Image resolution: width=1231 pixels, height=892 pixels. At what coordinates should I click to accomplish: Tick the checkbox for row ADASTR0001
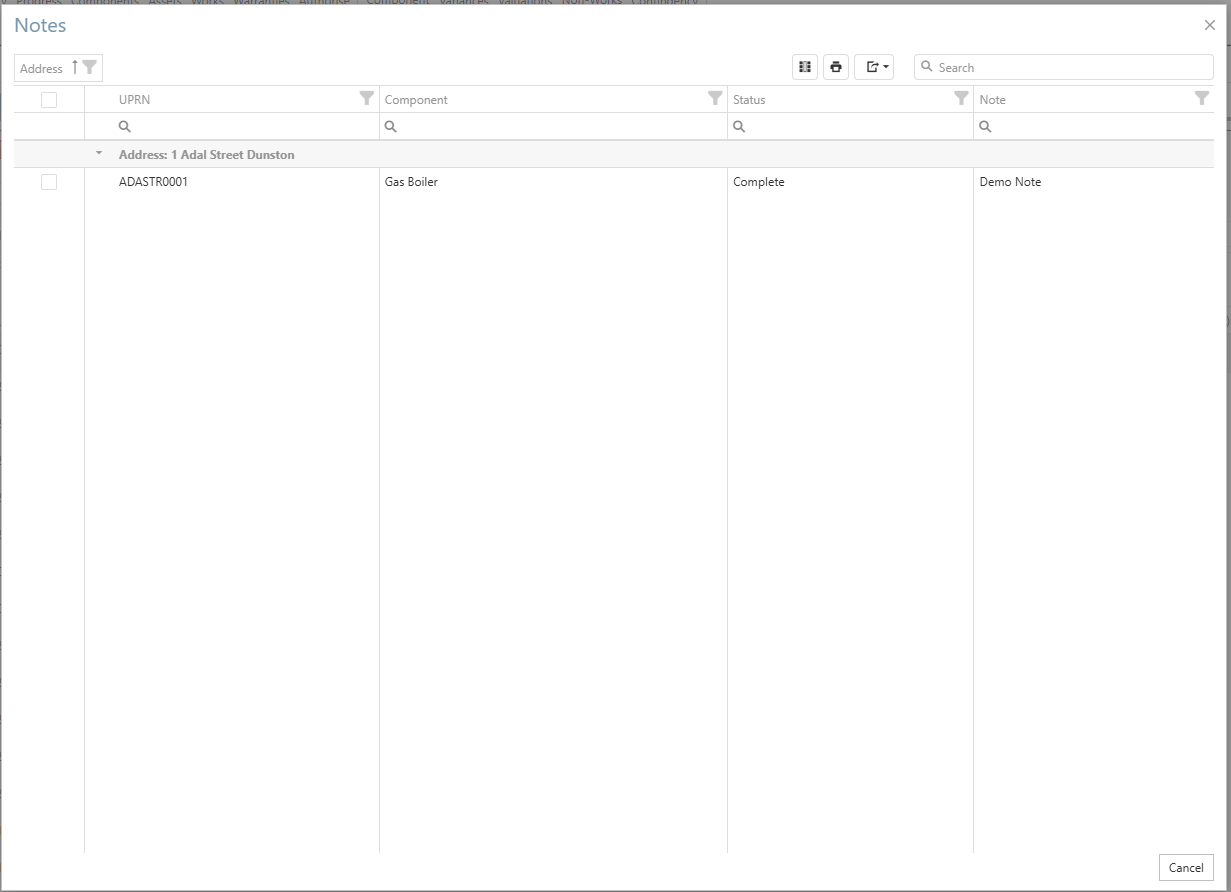(49, 182)
